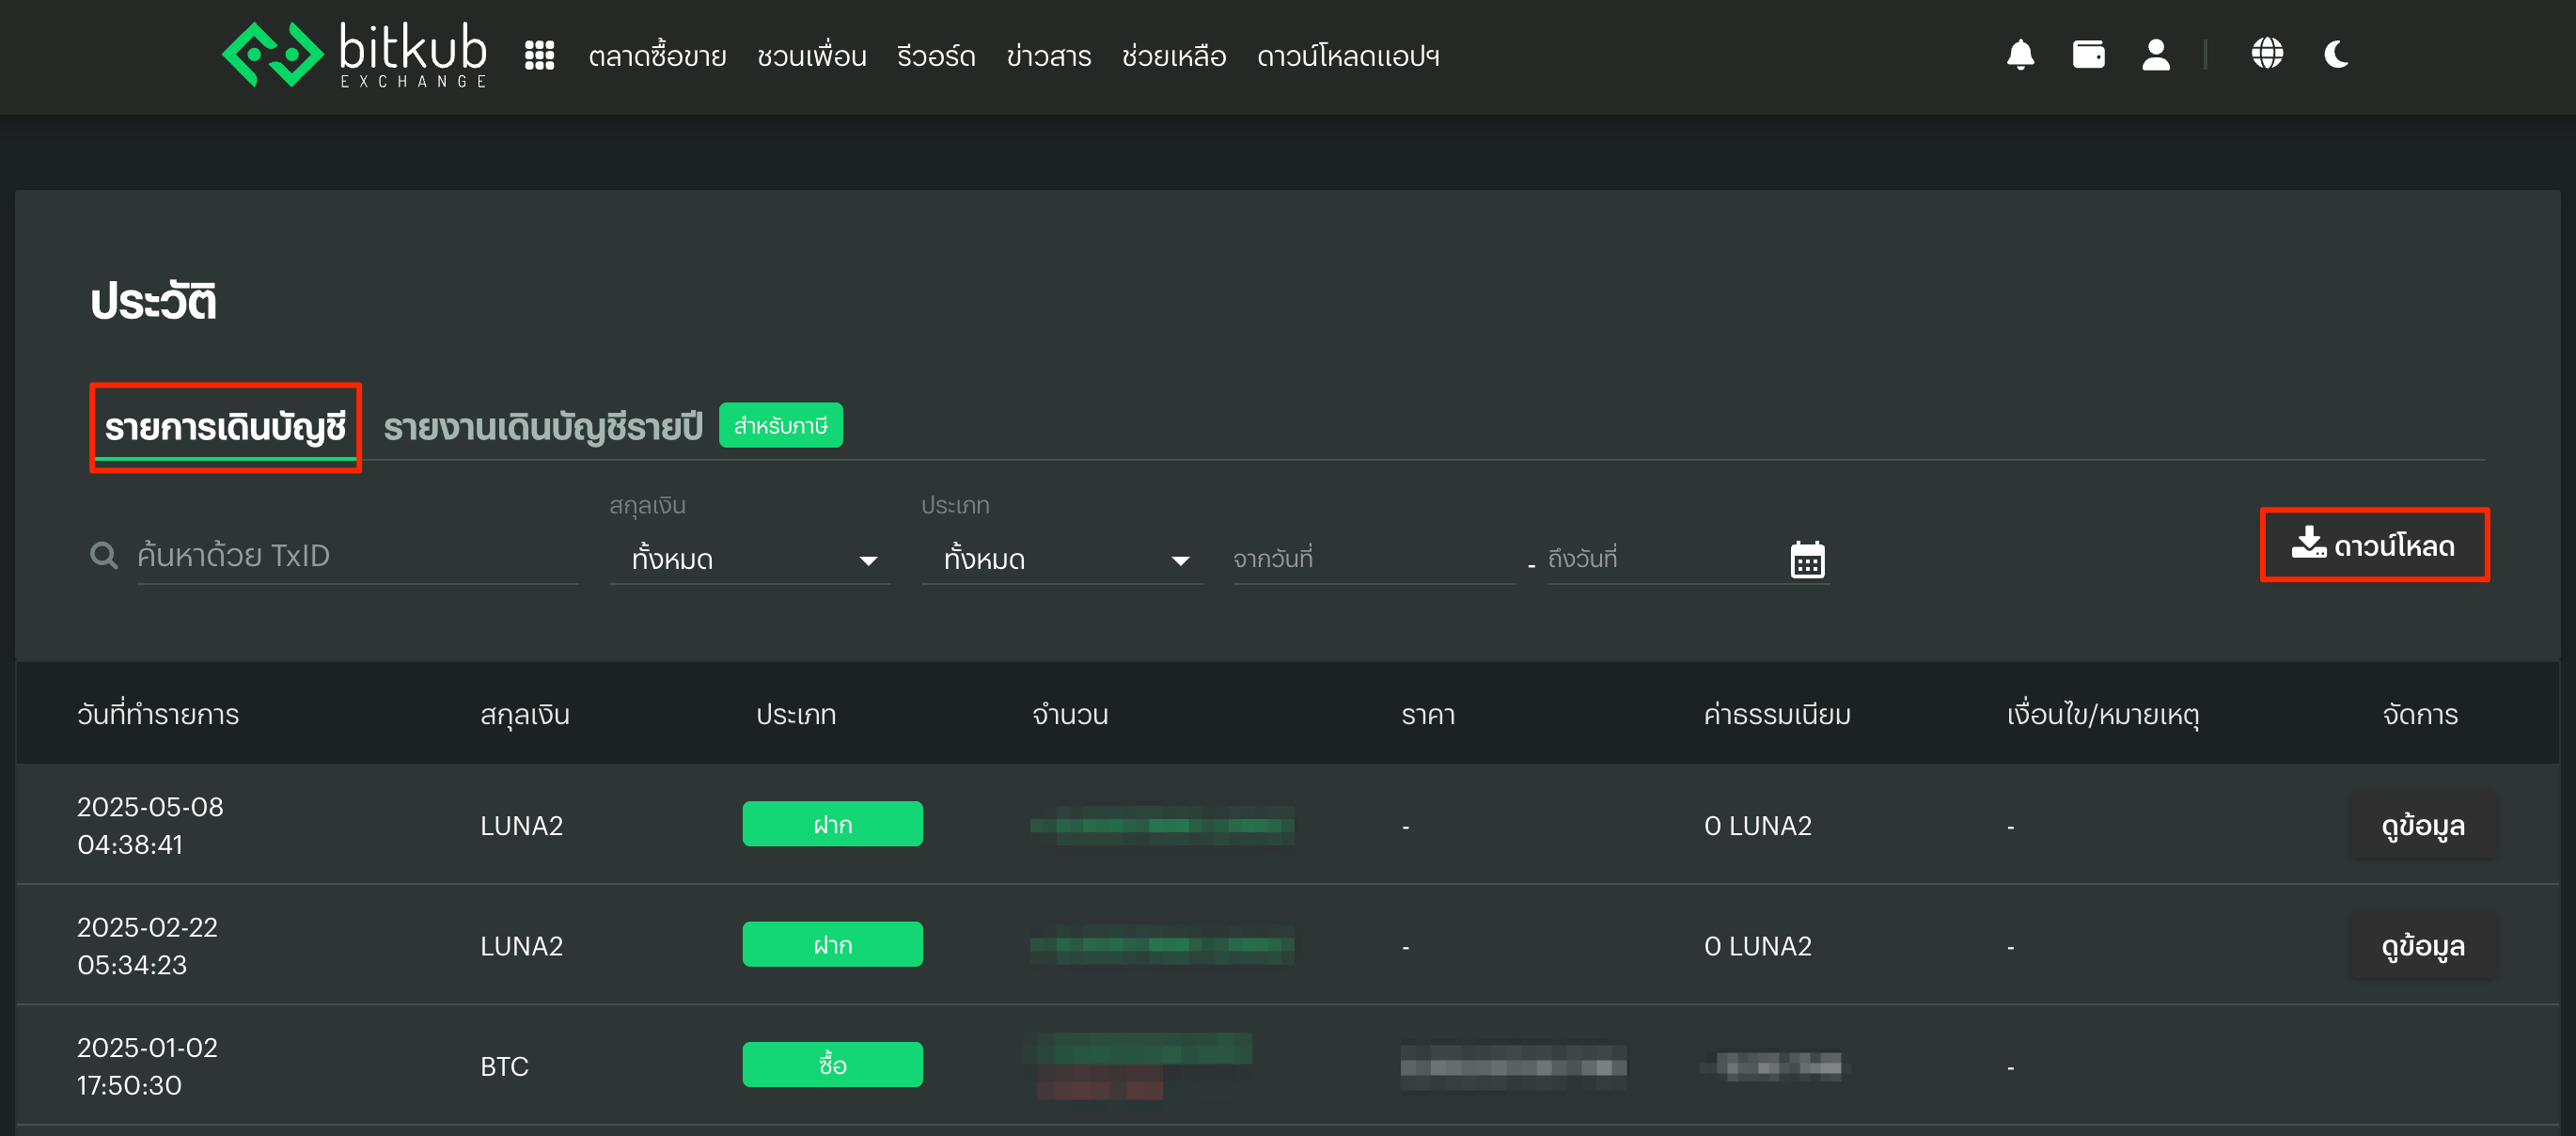Viewport: 2576px width, 1136px height.
Task: Switch to รายงานเดินบัญชีรายปี tab
Action: click(543, 427)
